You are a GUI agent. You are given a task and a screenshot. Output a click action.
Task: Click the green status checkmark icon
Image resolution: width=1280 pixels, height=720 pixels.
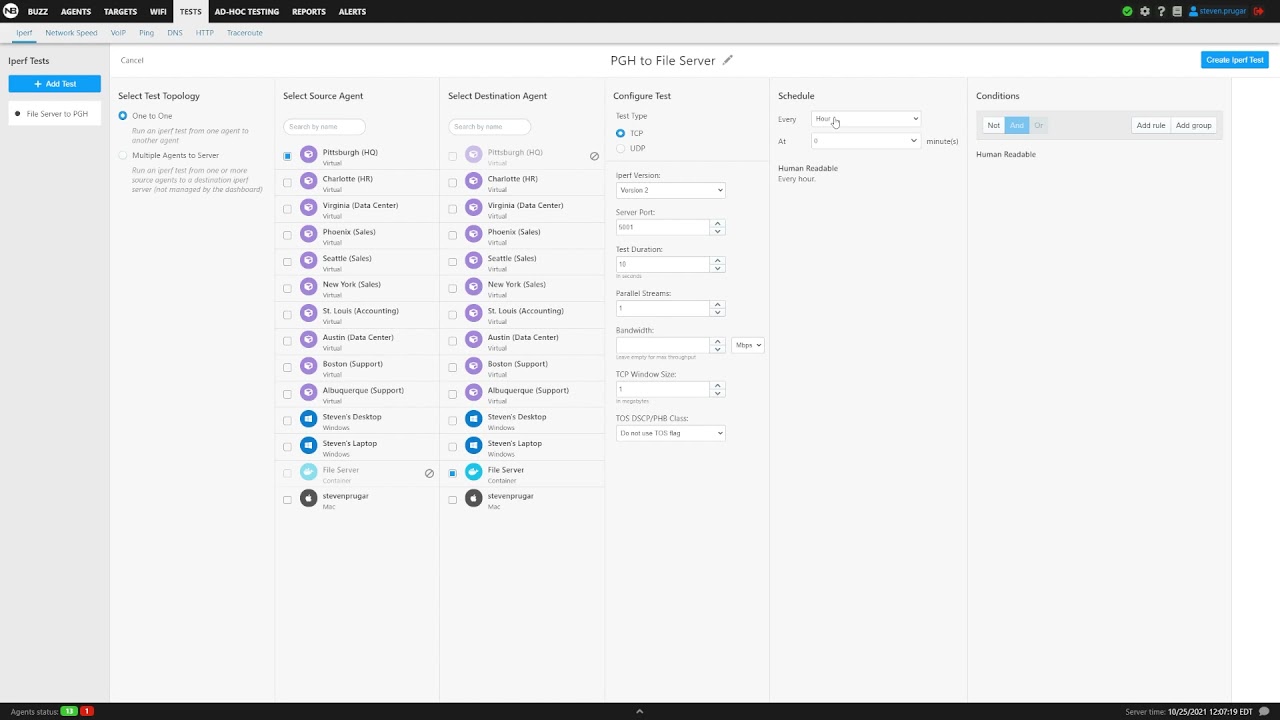point(1128,12)
